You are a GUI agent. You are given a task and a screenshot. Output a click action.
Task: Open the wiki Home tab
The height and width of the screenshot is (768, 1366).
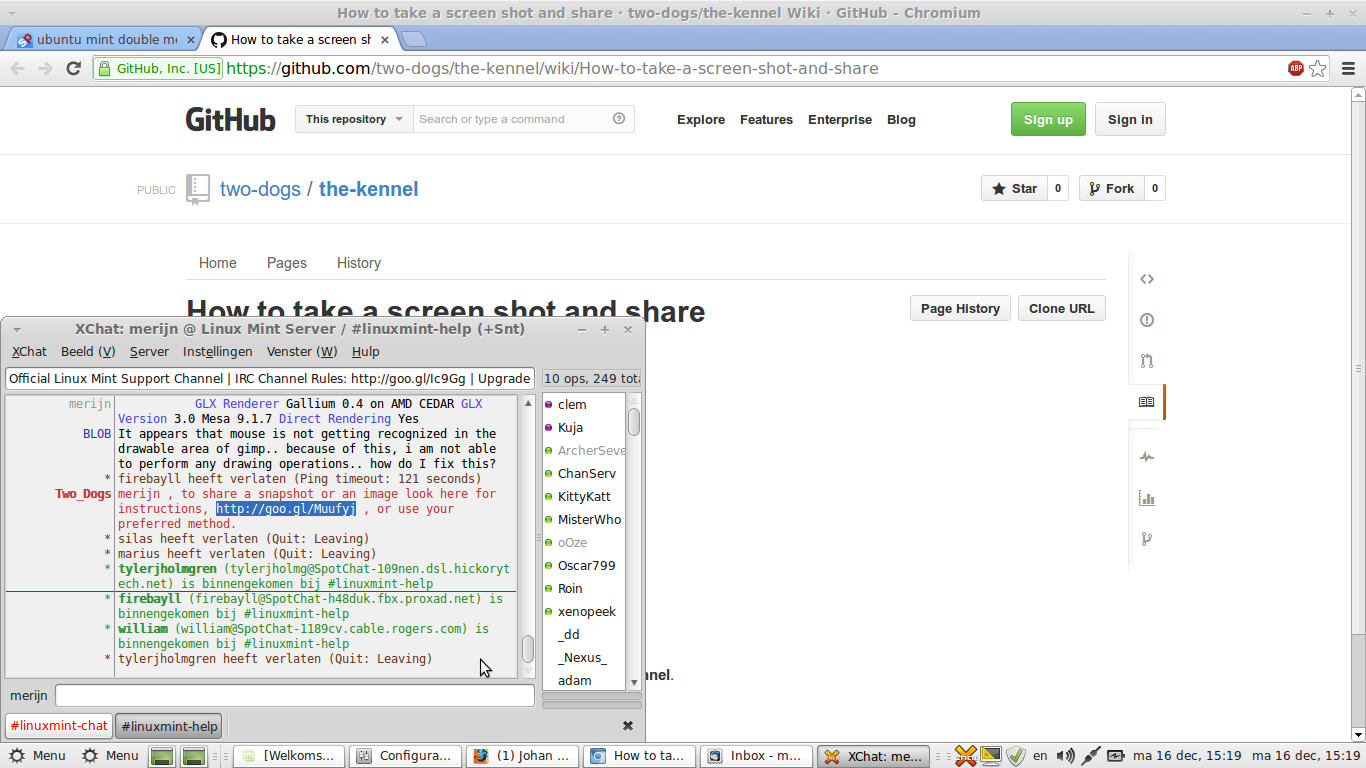(x=218, y=263)
